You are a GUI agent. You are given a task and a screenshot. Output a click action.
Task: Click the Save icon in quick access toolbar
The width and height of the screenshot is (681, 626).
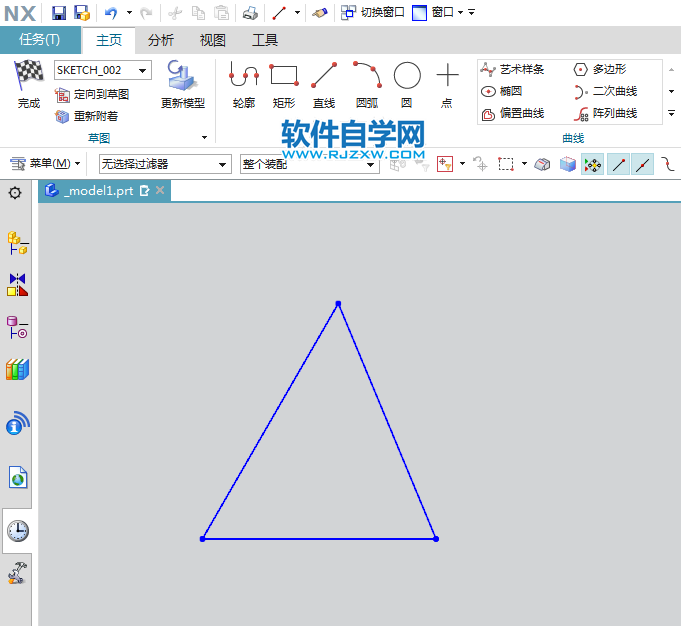(x=59, y=13)
